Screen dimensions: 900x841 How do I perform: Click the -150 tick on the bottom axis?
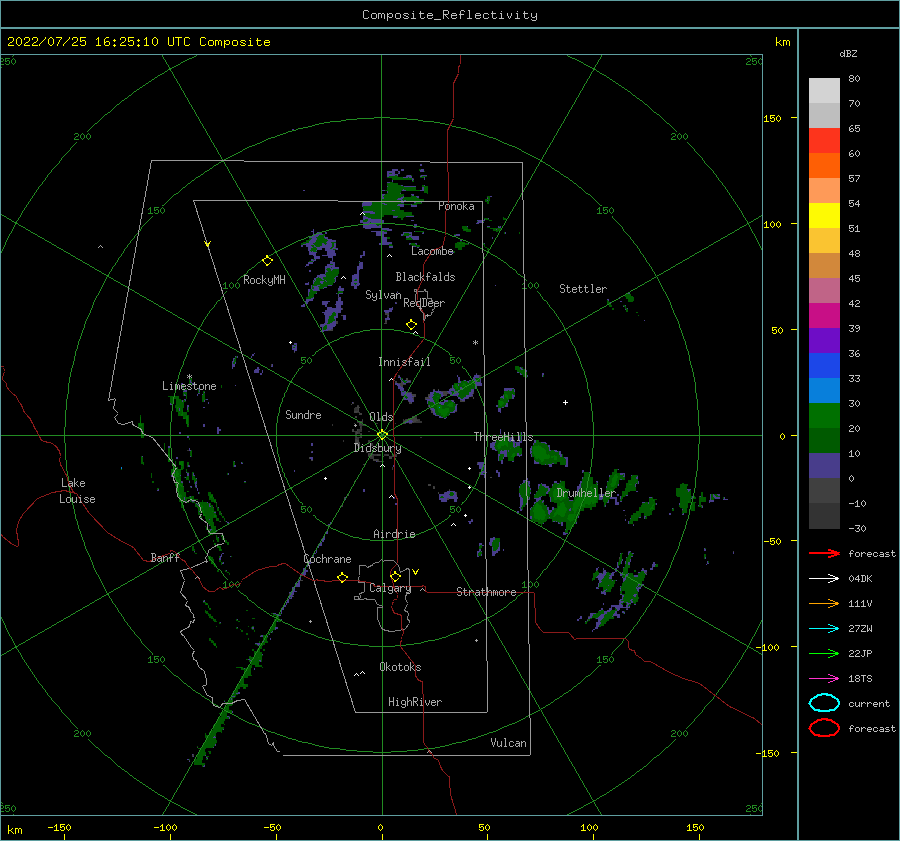point(59,827)
